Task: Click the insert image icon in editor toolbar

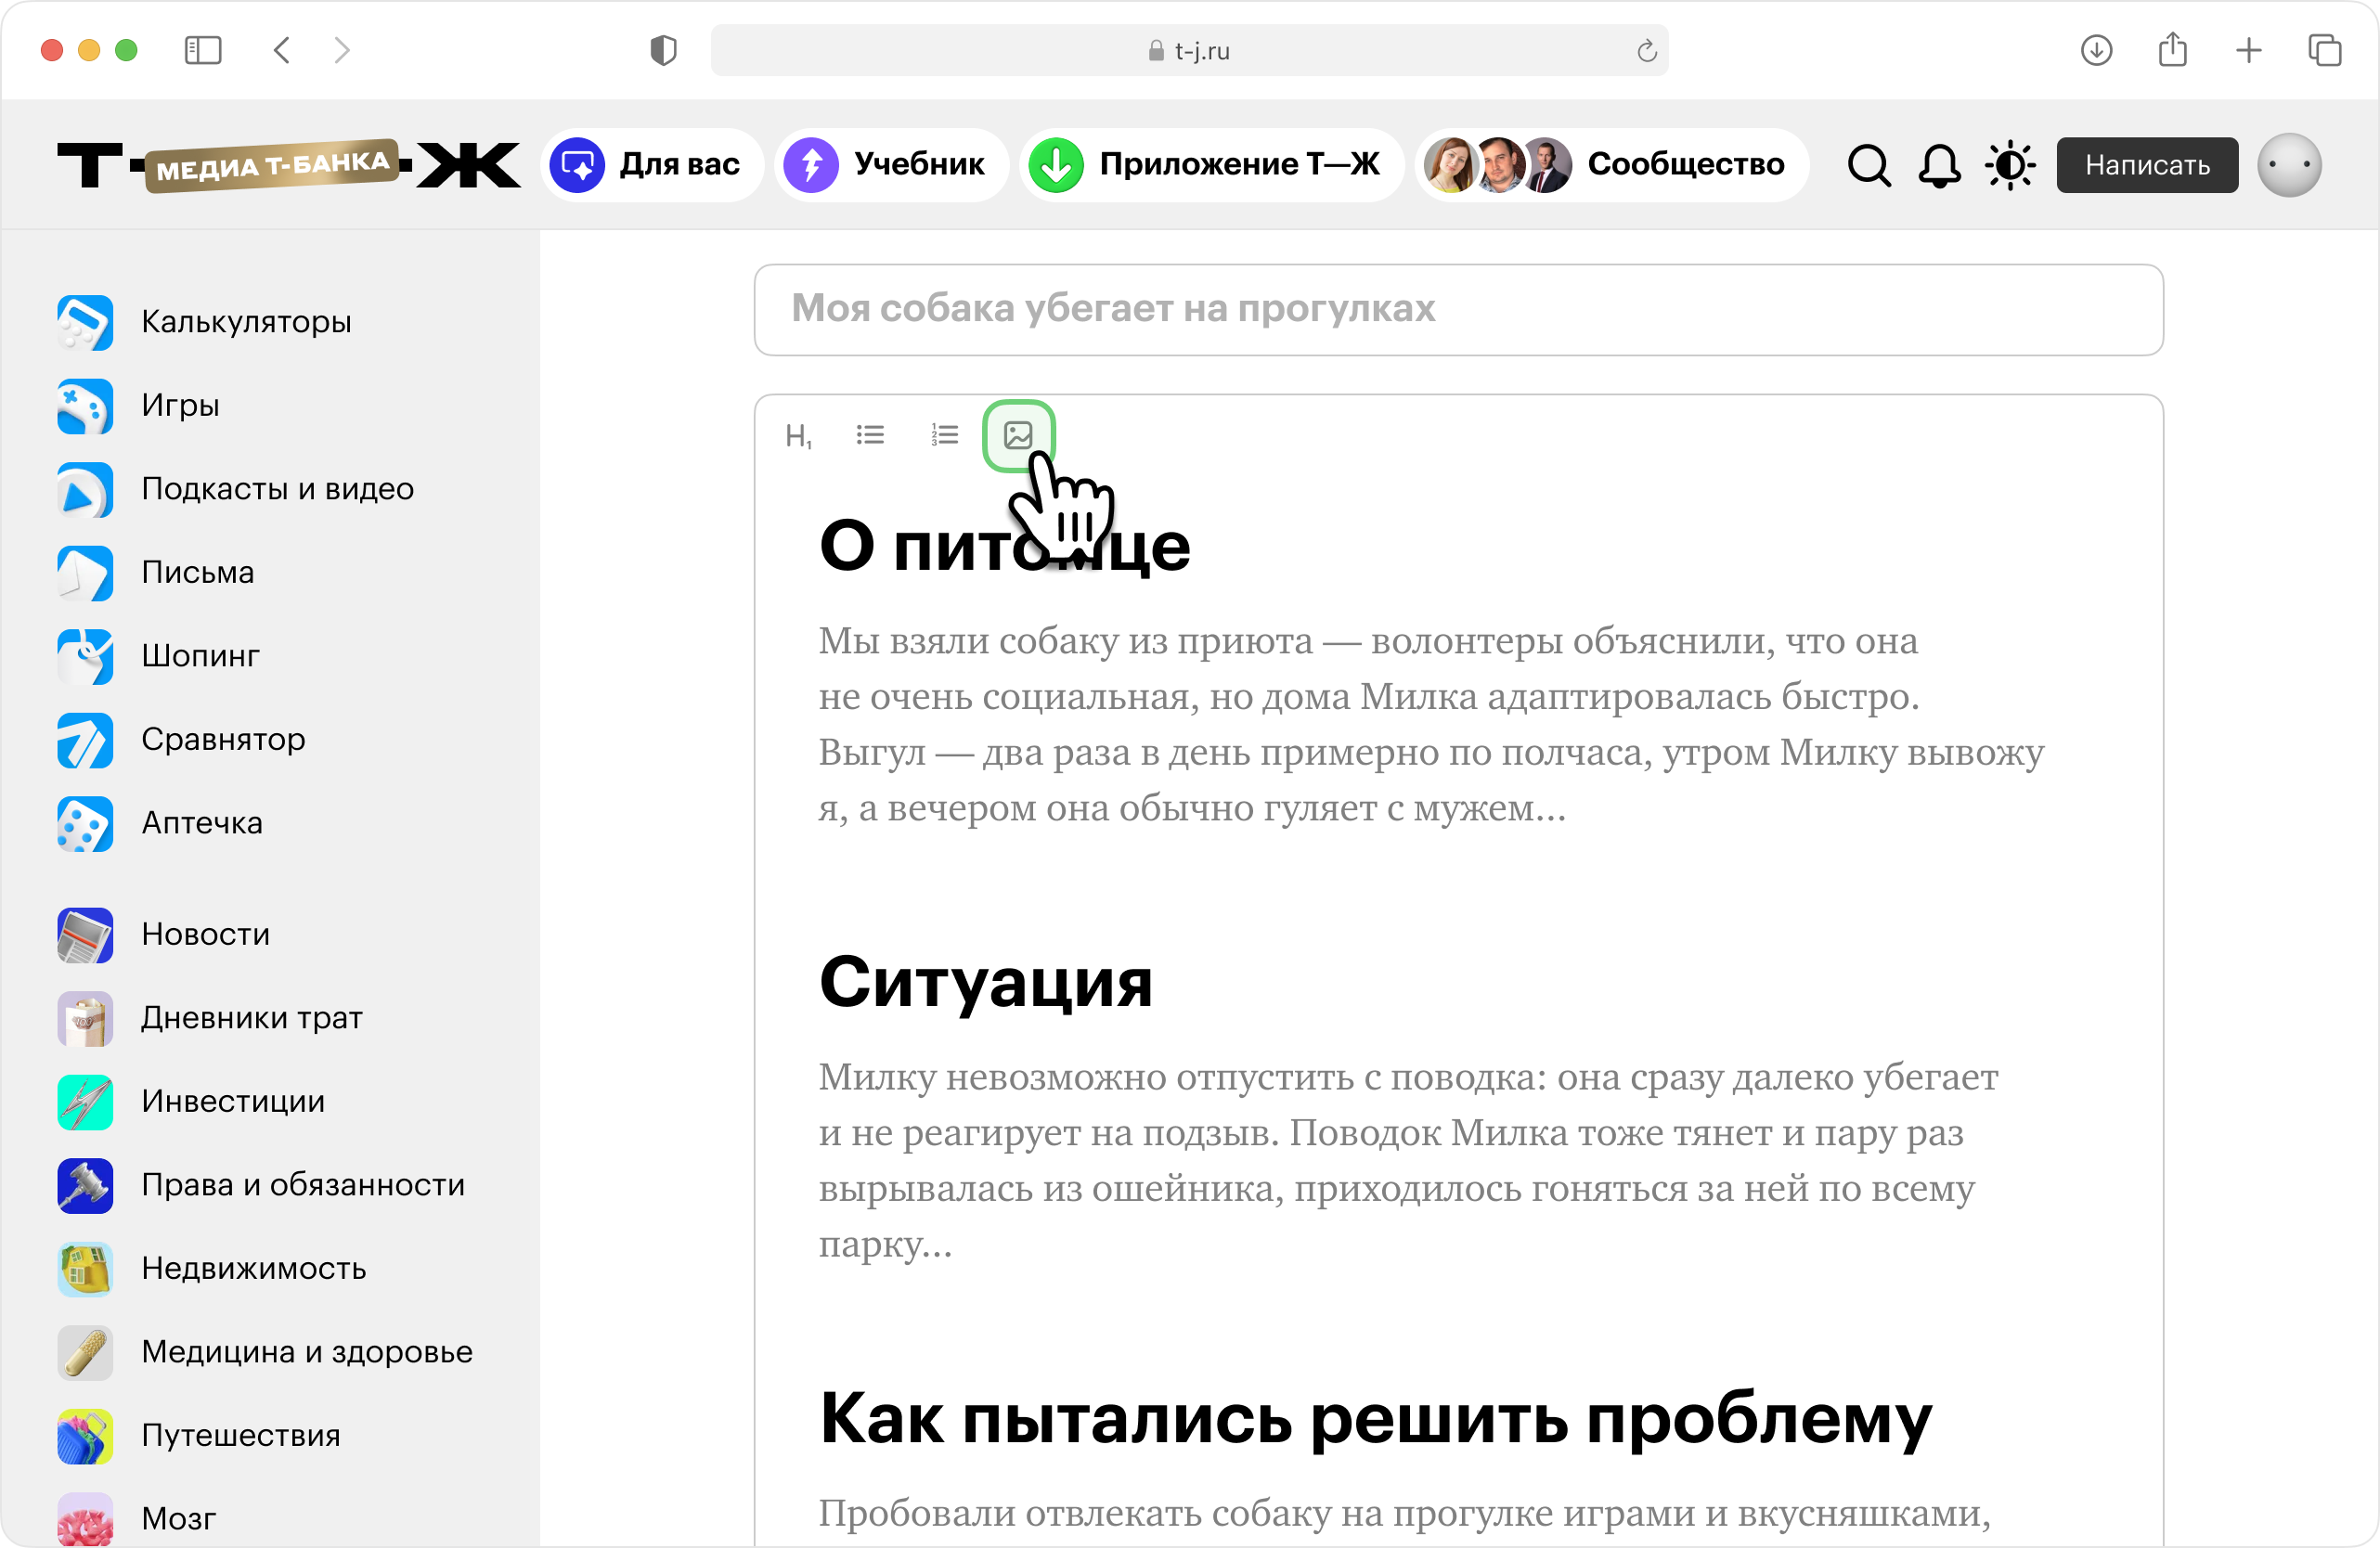Action: (1018, 435)
